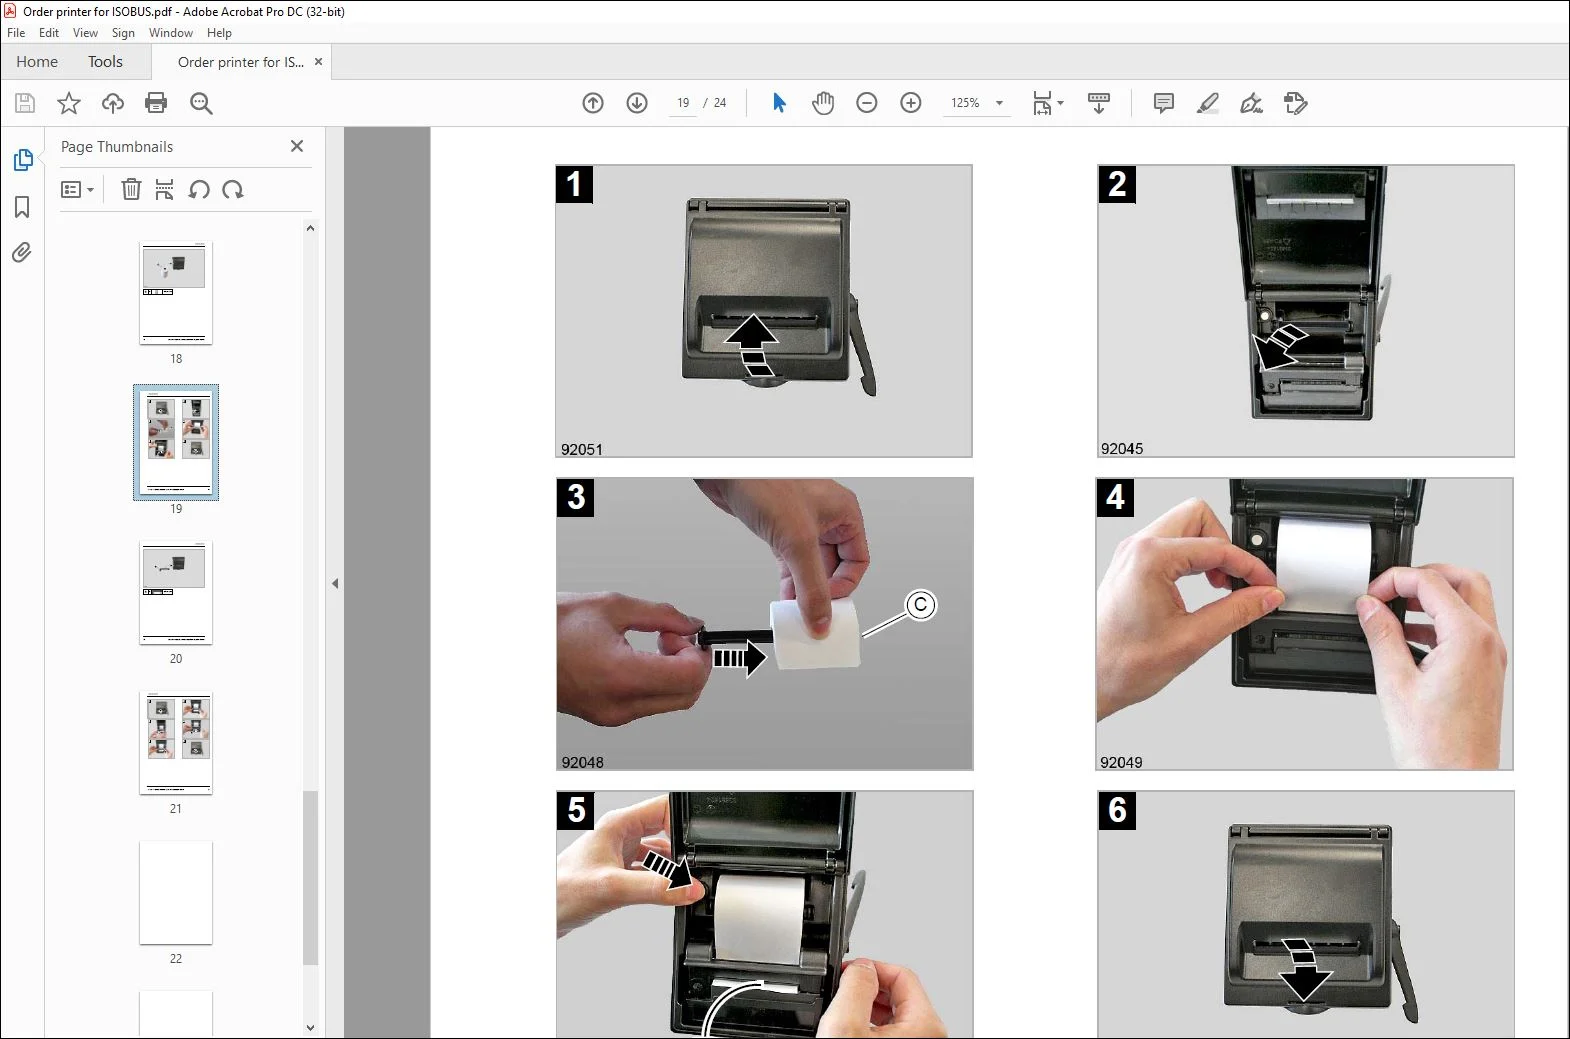
Task: Zoom out with the minus icon
Action: [867, 103]
